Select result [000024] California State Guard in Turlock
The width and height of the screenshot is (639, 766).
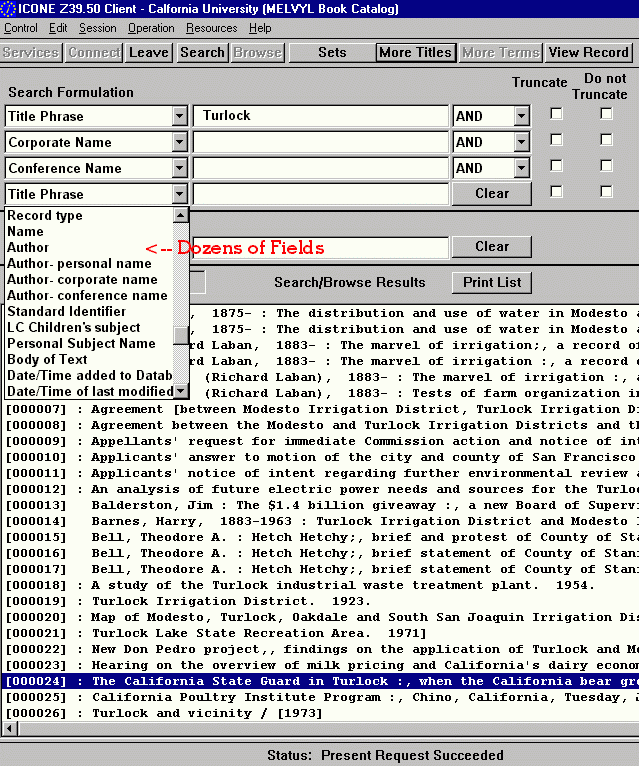point(320,681)
